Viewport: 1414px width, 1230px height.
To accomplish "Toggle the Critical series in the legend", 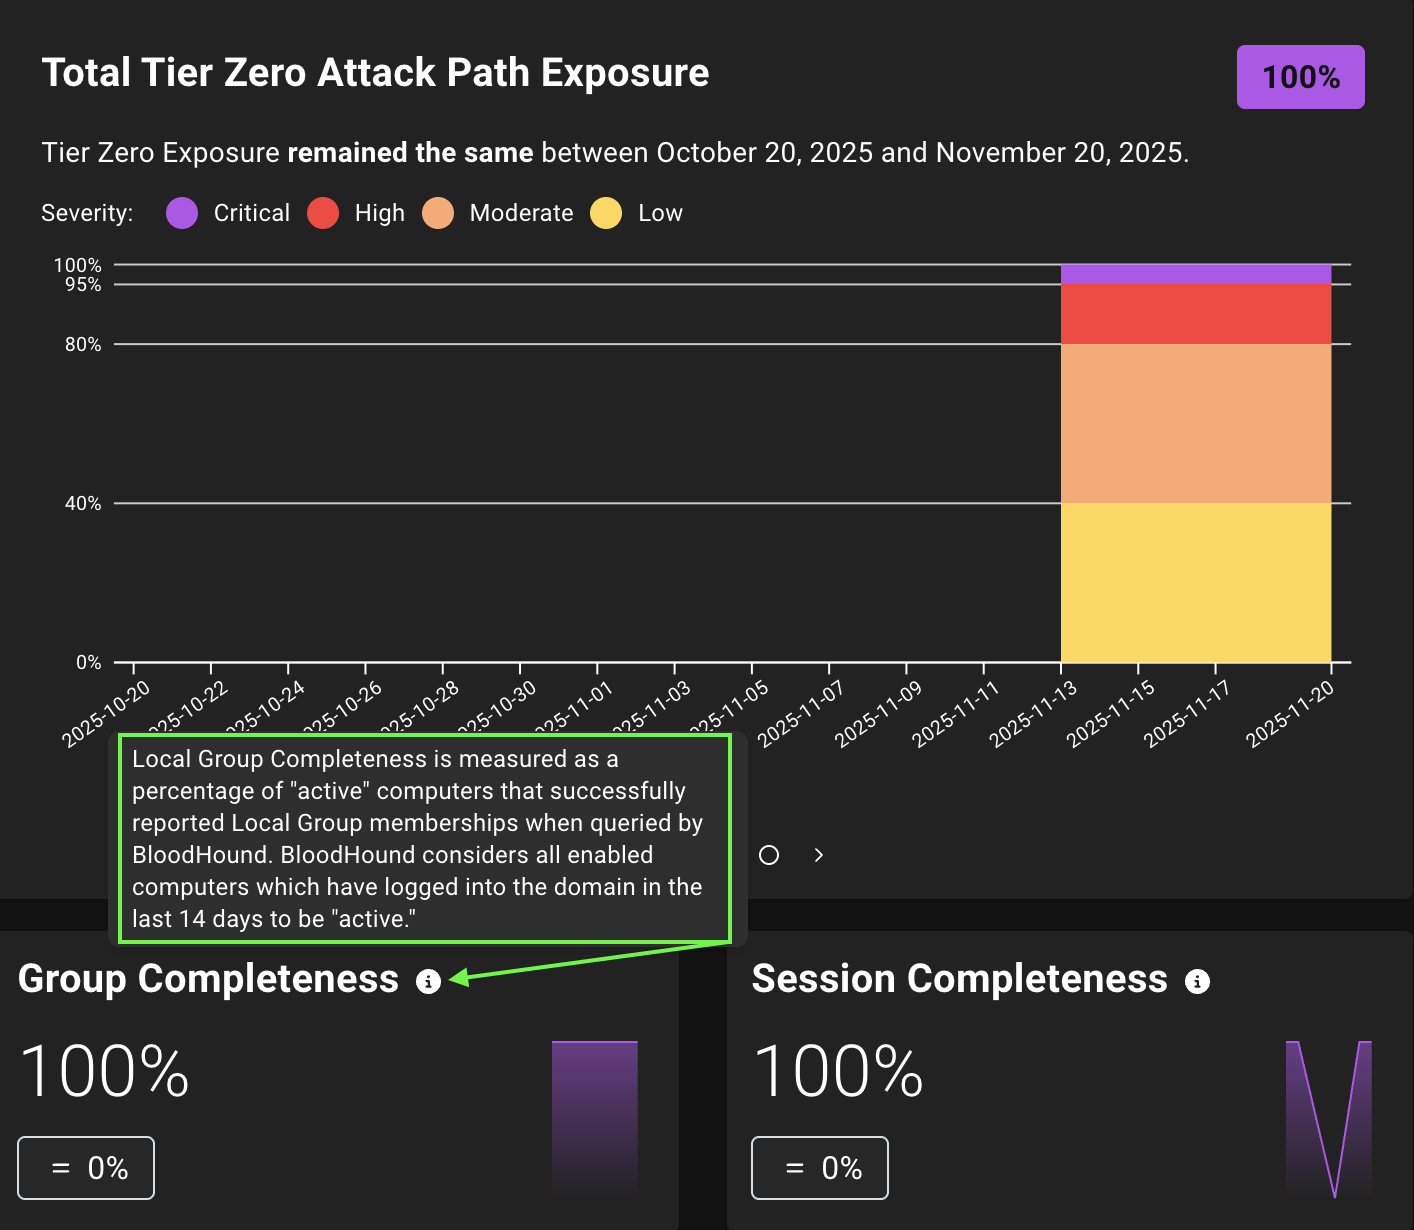I will tap(181, 213).
